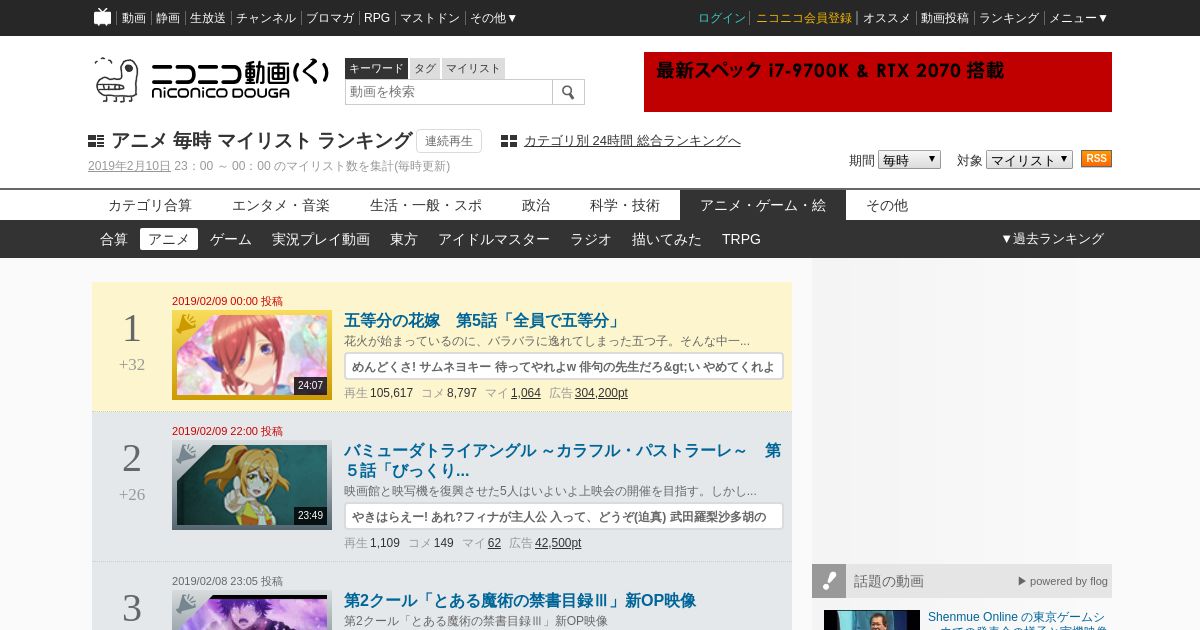Expand the その他▼ top menu

[x=494, y=18]
